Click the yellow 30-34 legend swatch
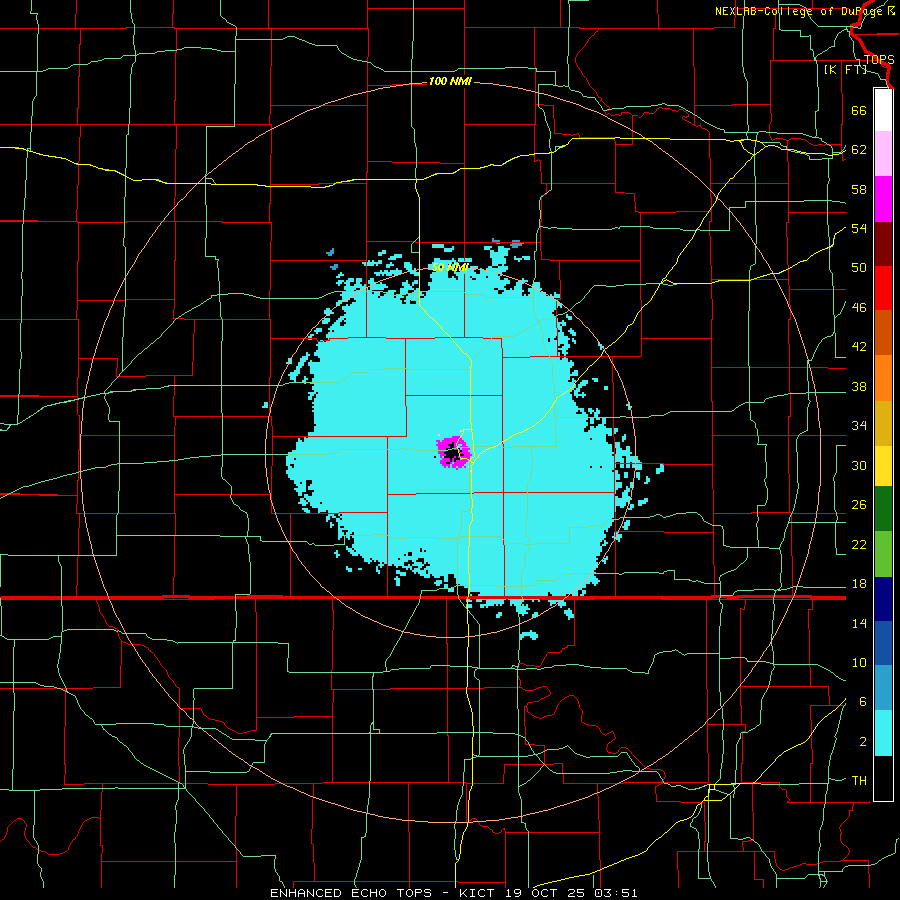Viewport: 900px width, 900px height. point(883,466)
